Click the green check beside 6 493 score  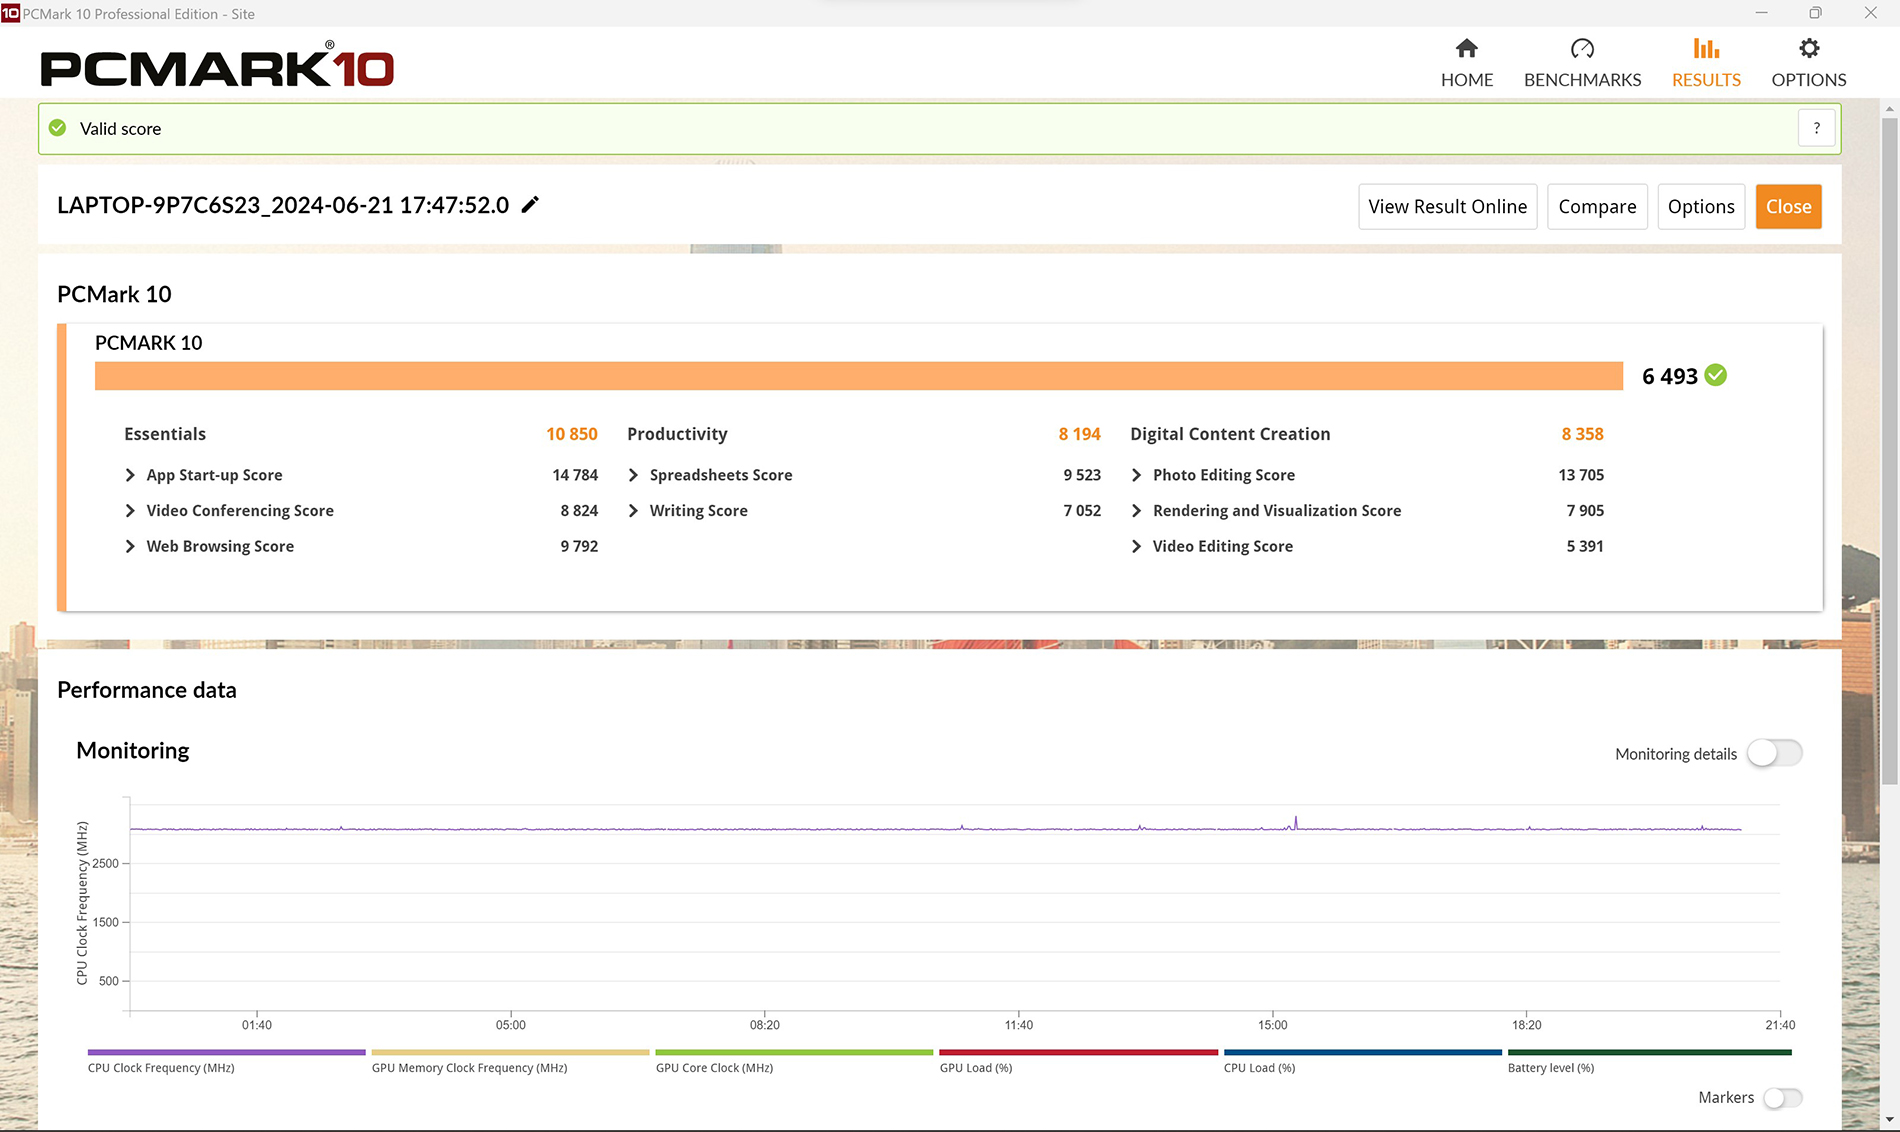1716,375
